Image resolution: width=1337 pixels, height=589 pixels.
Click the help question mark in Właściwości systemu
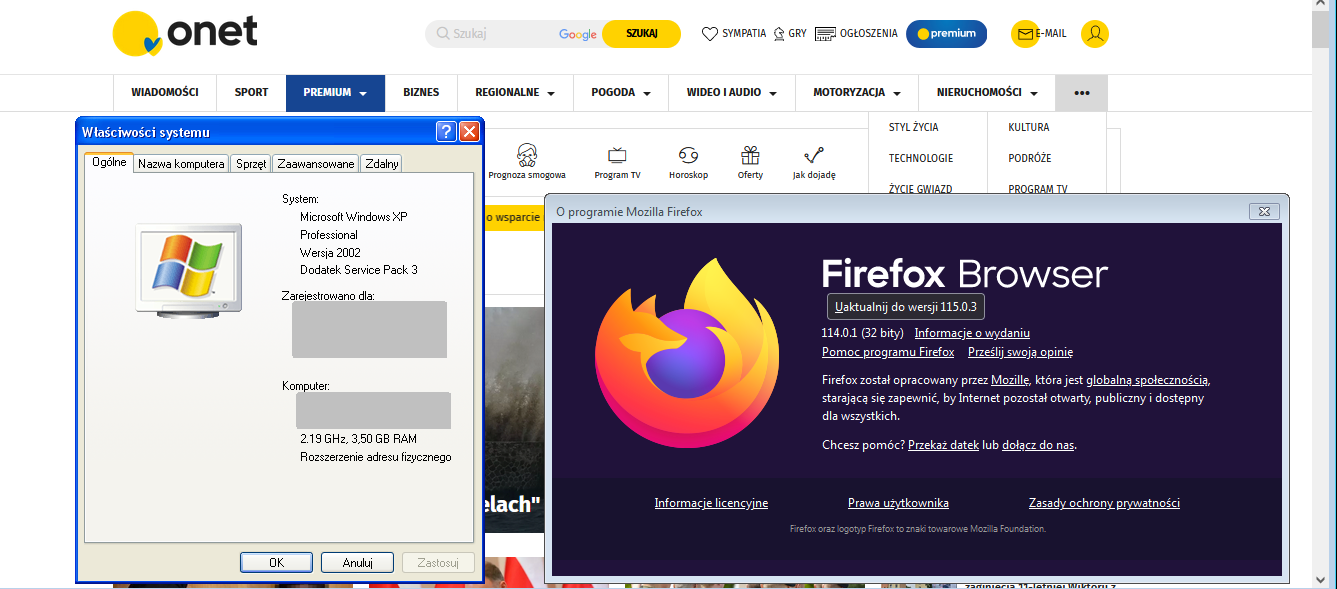446,132
